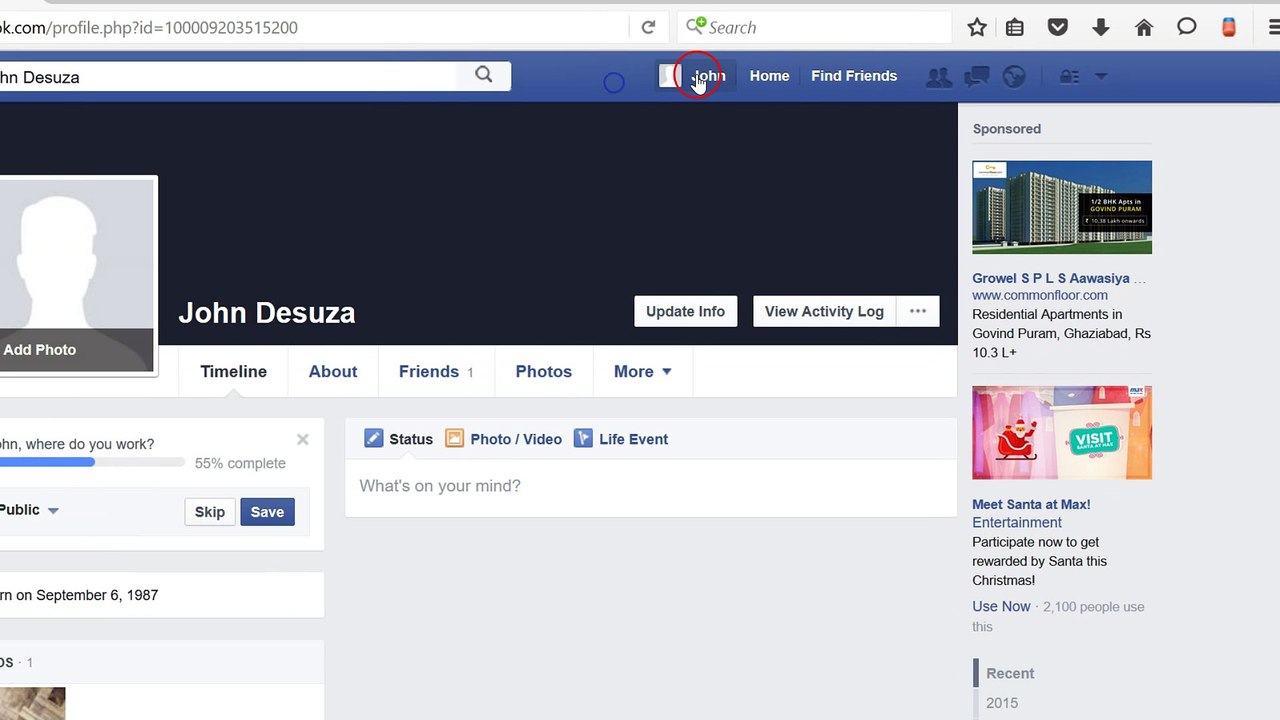1280x720 pixels.
Task: Show Firefox bookmarks list
Action: tap(1015, 27)
